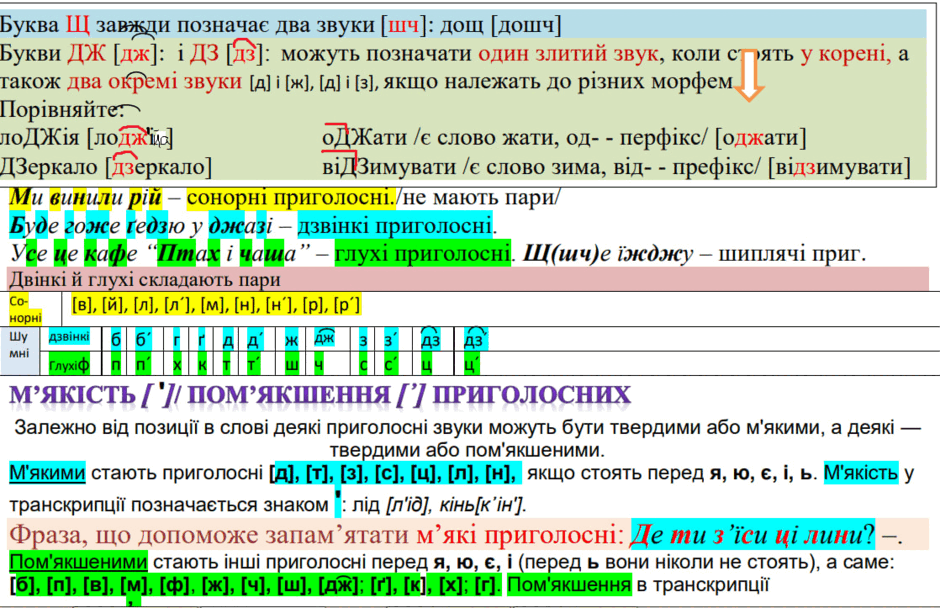Screen dimensions: 940x608
Task: Select the red phrase "один злитий звук"
Action: tap(568, 53)
